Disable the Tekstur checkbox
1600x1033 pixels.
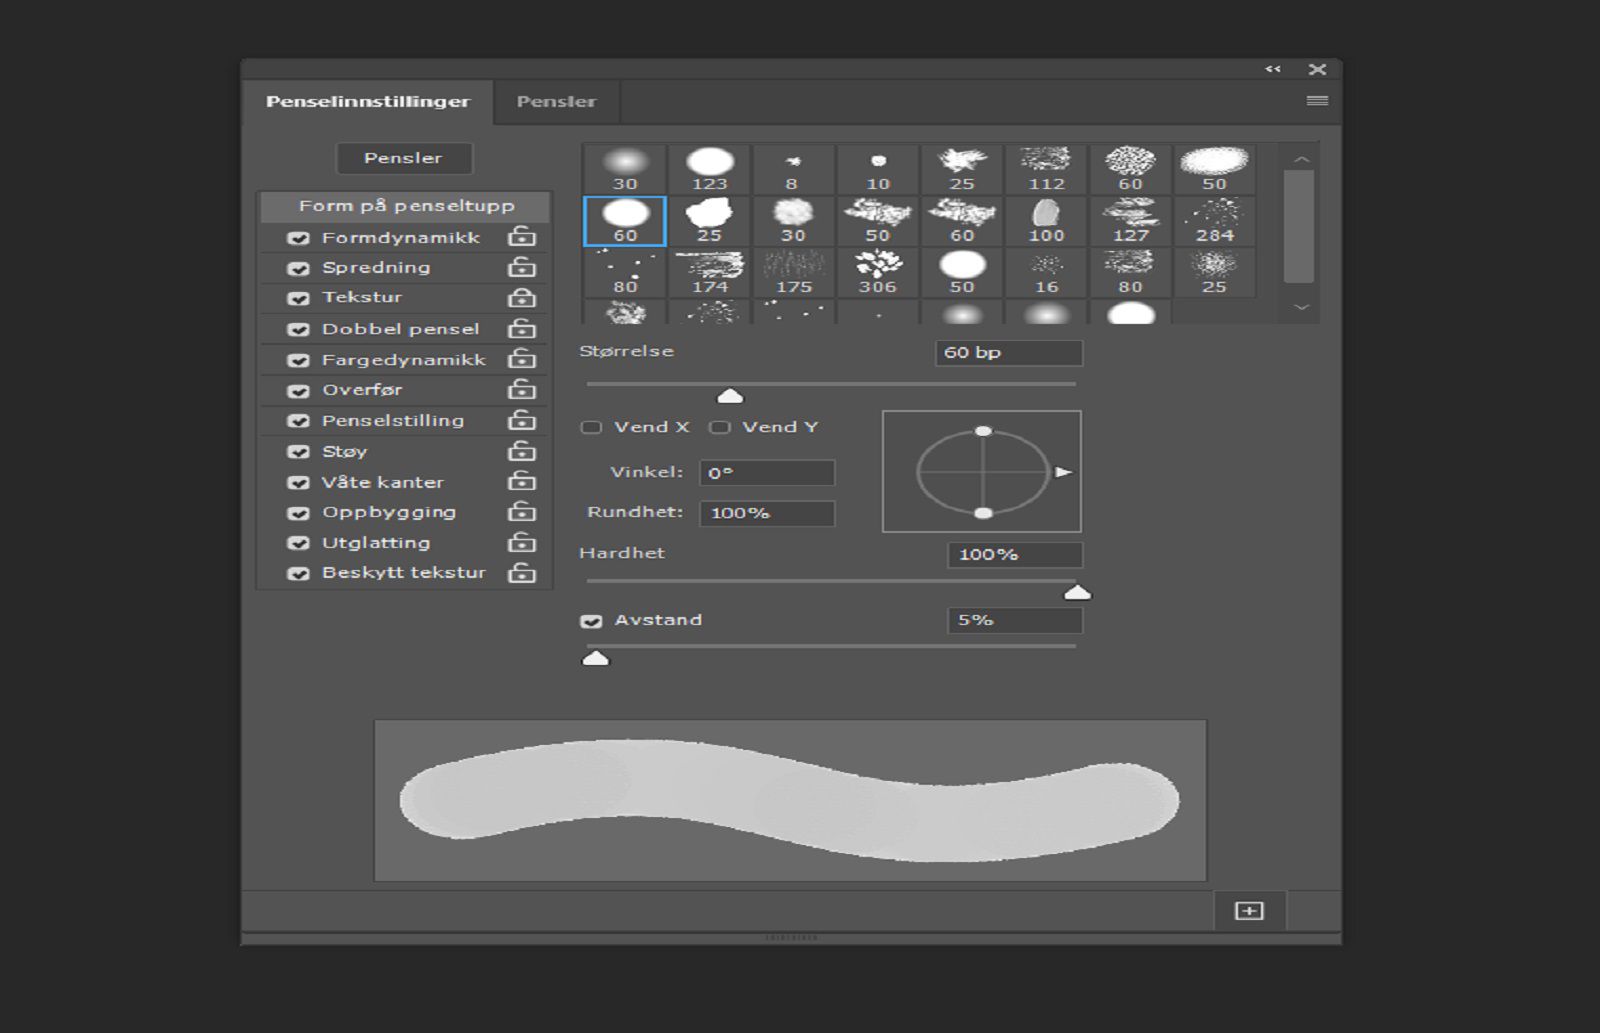coord(298,298)
